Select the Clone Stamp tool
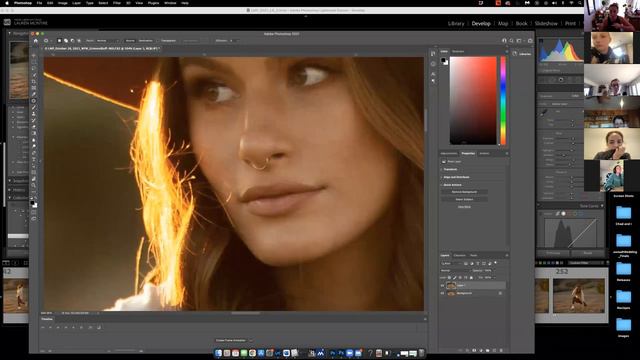Image resolution: width=640 pixels, height=360 pixels. click(x=34, y=114)
